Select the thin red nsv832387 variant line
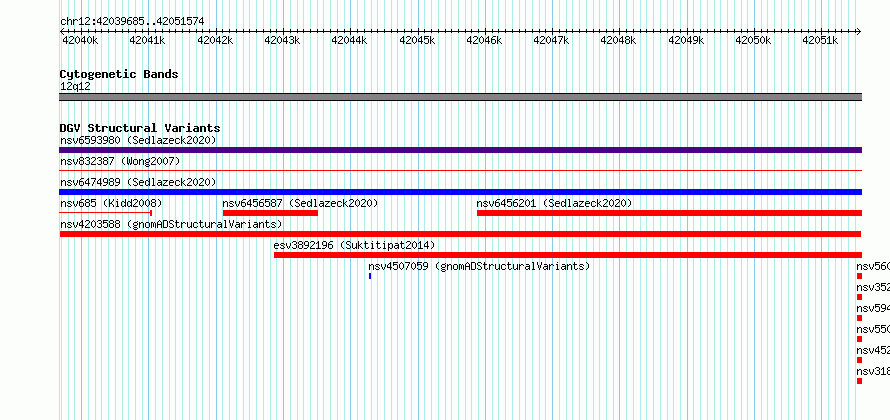The image size is (890, 420). coord(460,170)
